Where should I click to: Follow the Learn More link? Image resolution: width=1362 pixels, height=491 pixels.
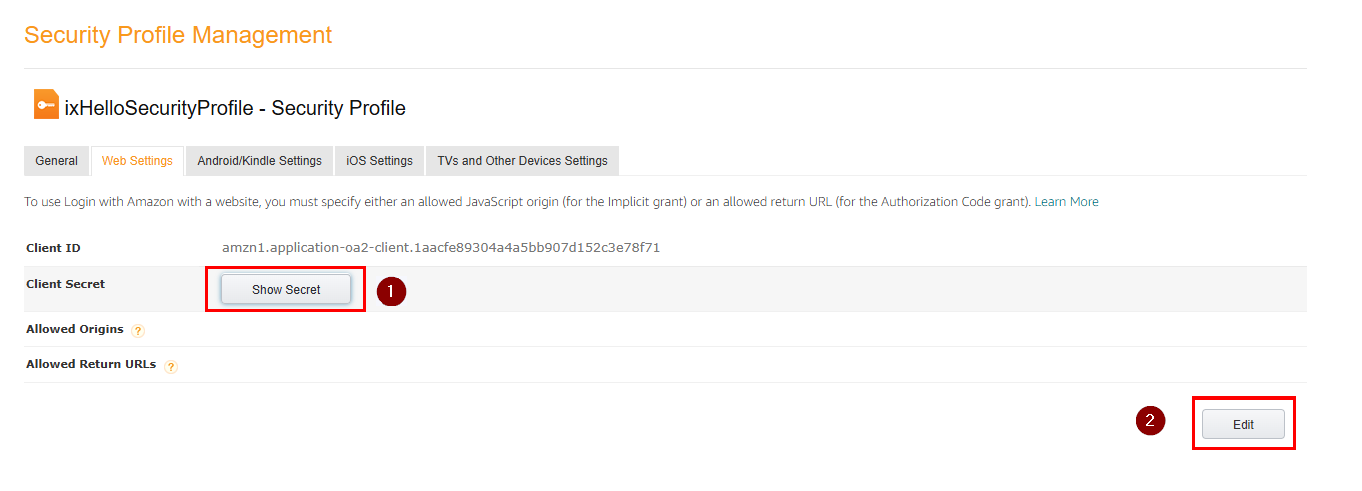1066,202
